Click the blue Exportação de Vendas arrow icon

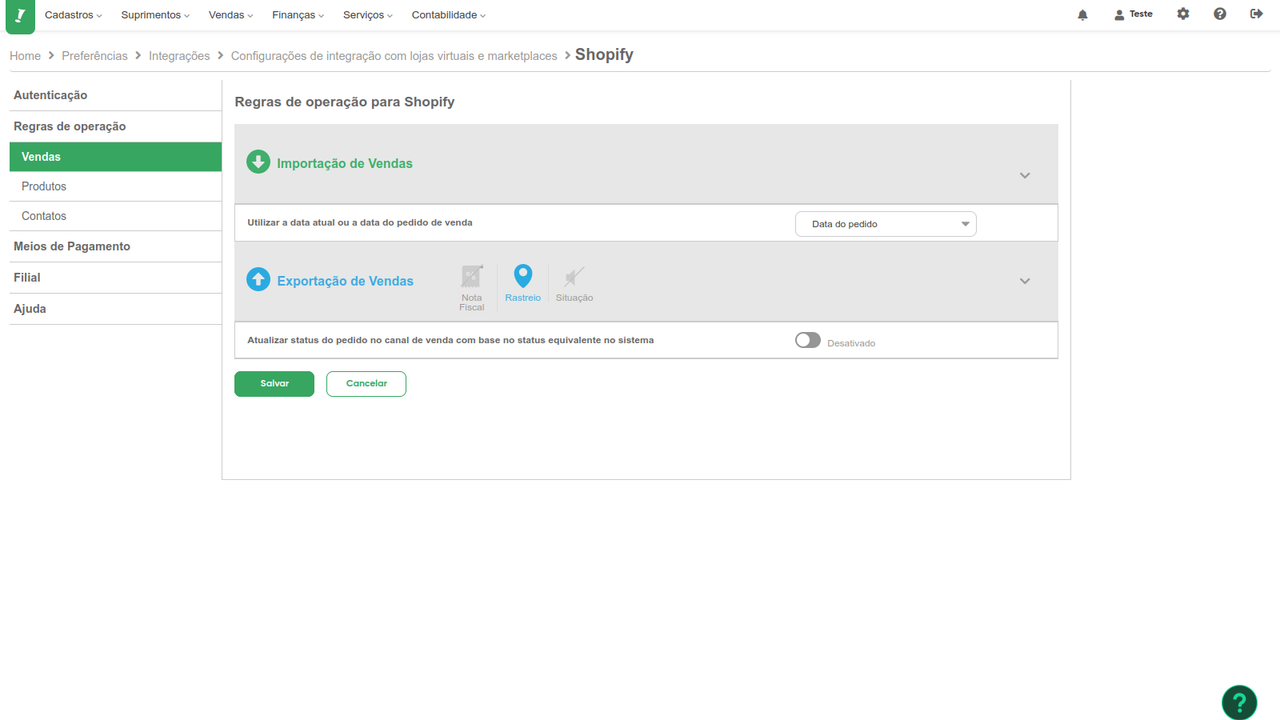click(258, 280)
